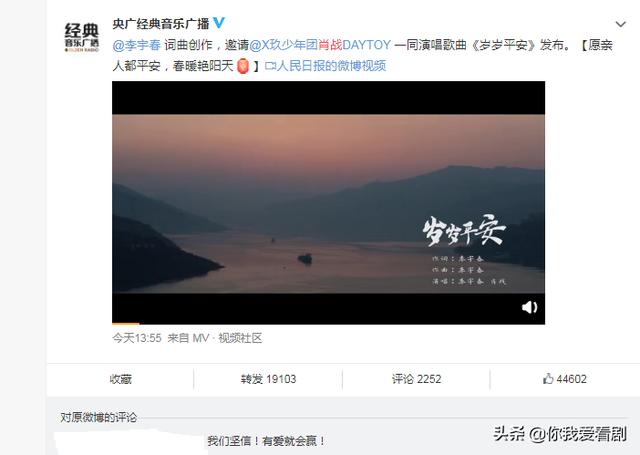Open the @X玖少年团肖战DAYTOY mention link
640x455 pixels.
point(320,44)
